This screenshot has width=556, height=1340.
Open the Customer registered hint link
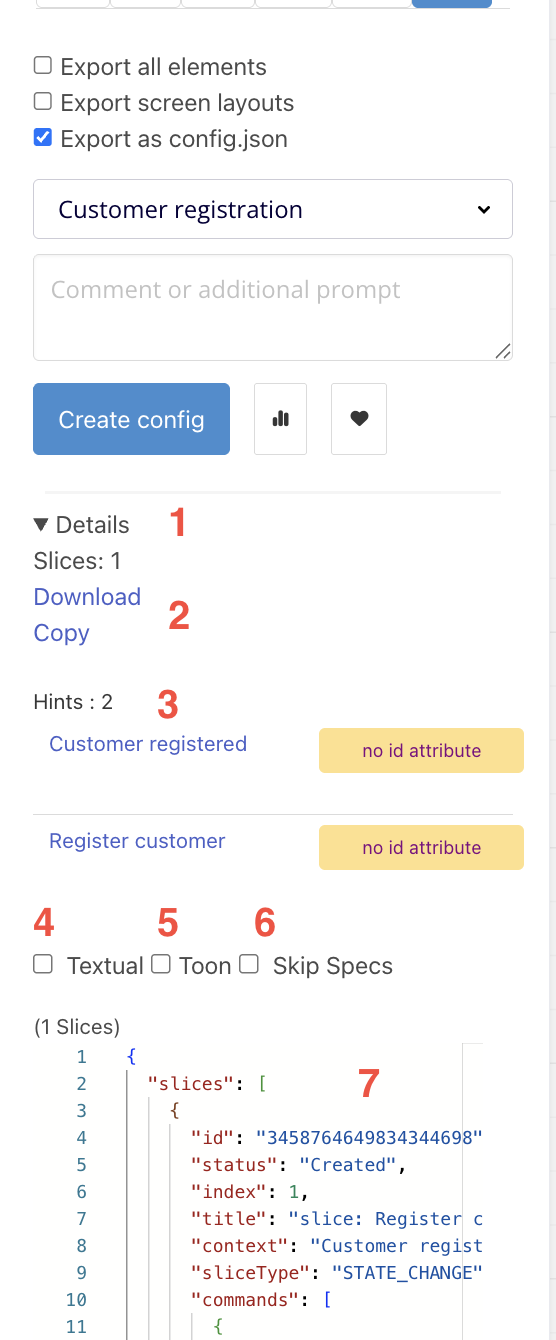click(x=148, y=744)
